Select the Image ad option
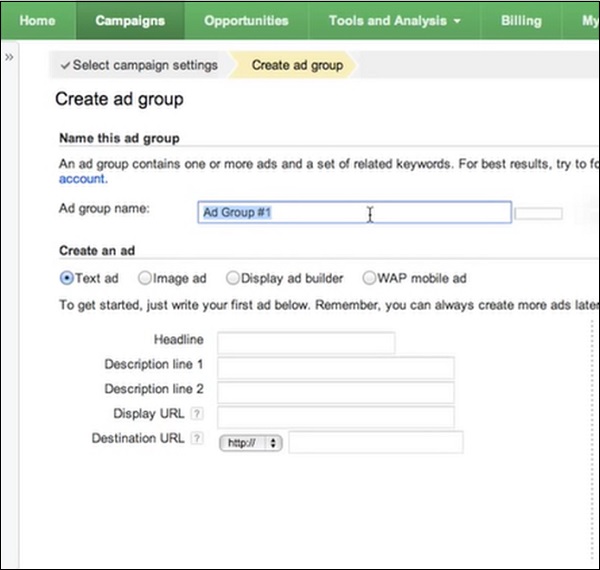Viewport: 600px width, 570px height. point(145,279)
